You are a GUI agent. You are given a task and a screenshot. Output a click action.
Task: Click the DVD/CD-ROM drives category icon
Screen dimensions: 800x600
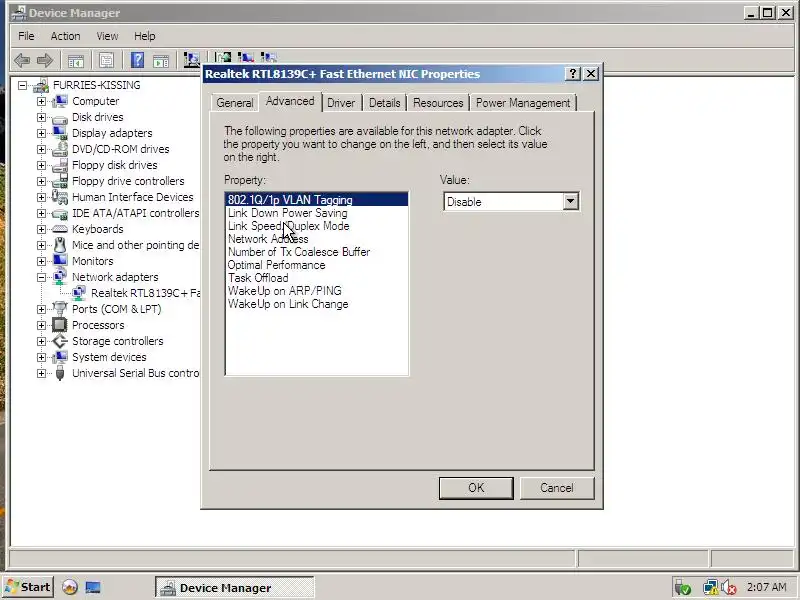[x=60, y=149]
